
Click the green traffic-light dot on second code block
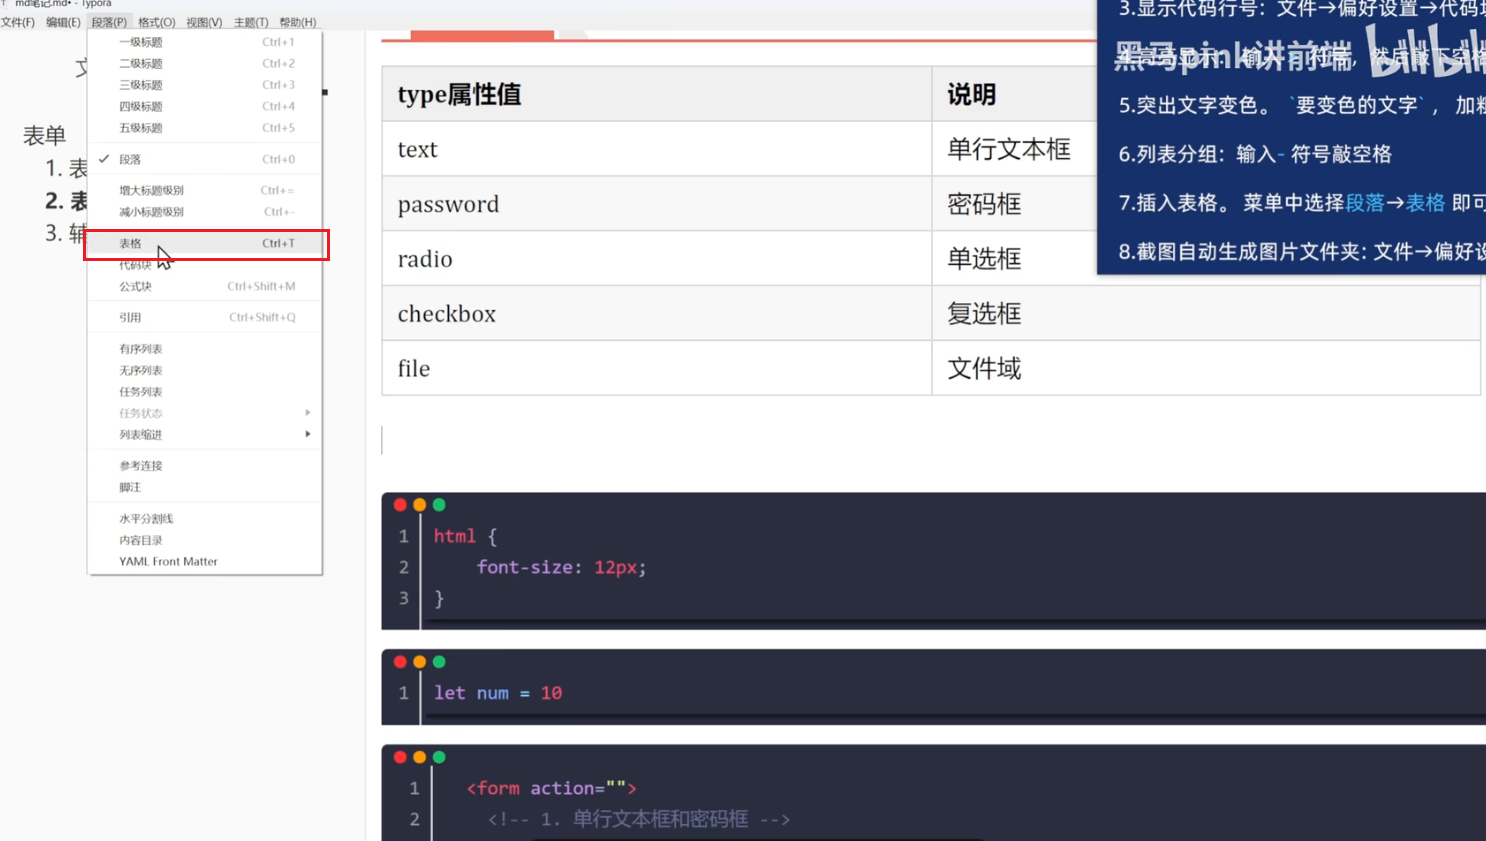pos(438,661)
